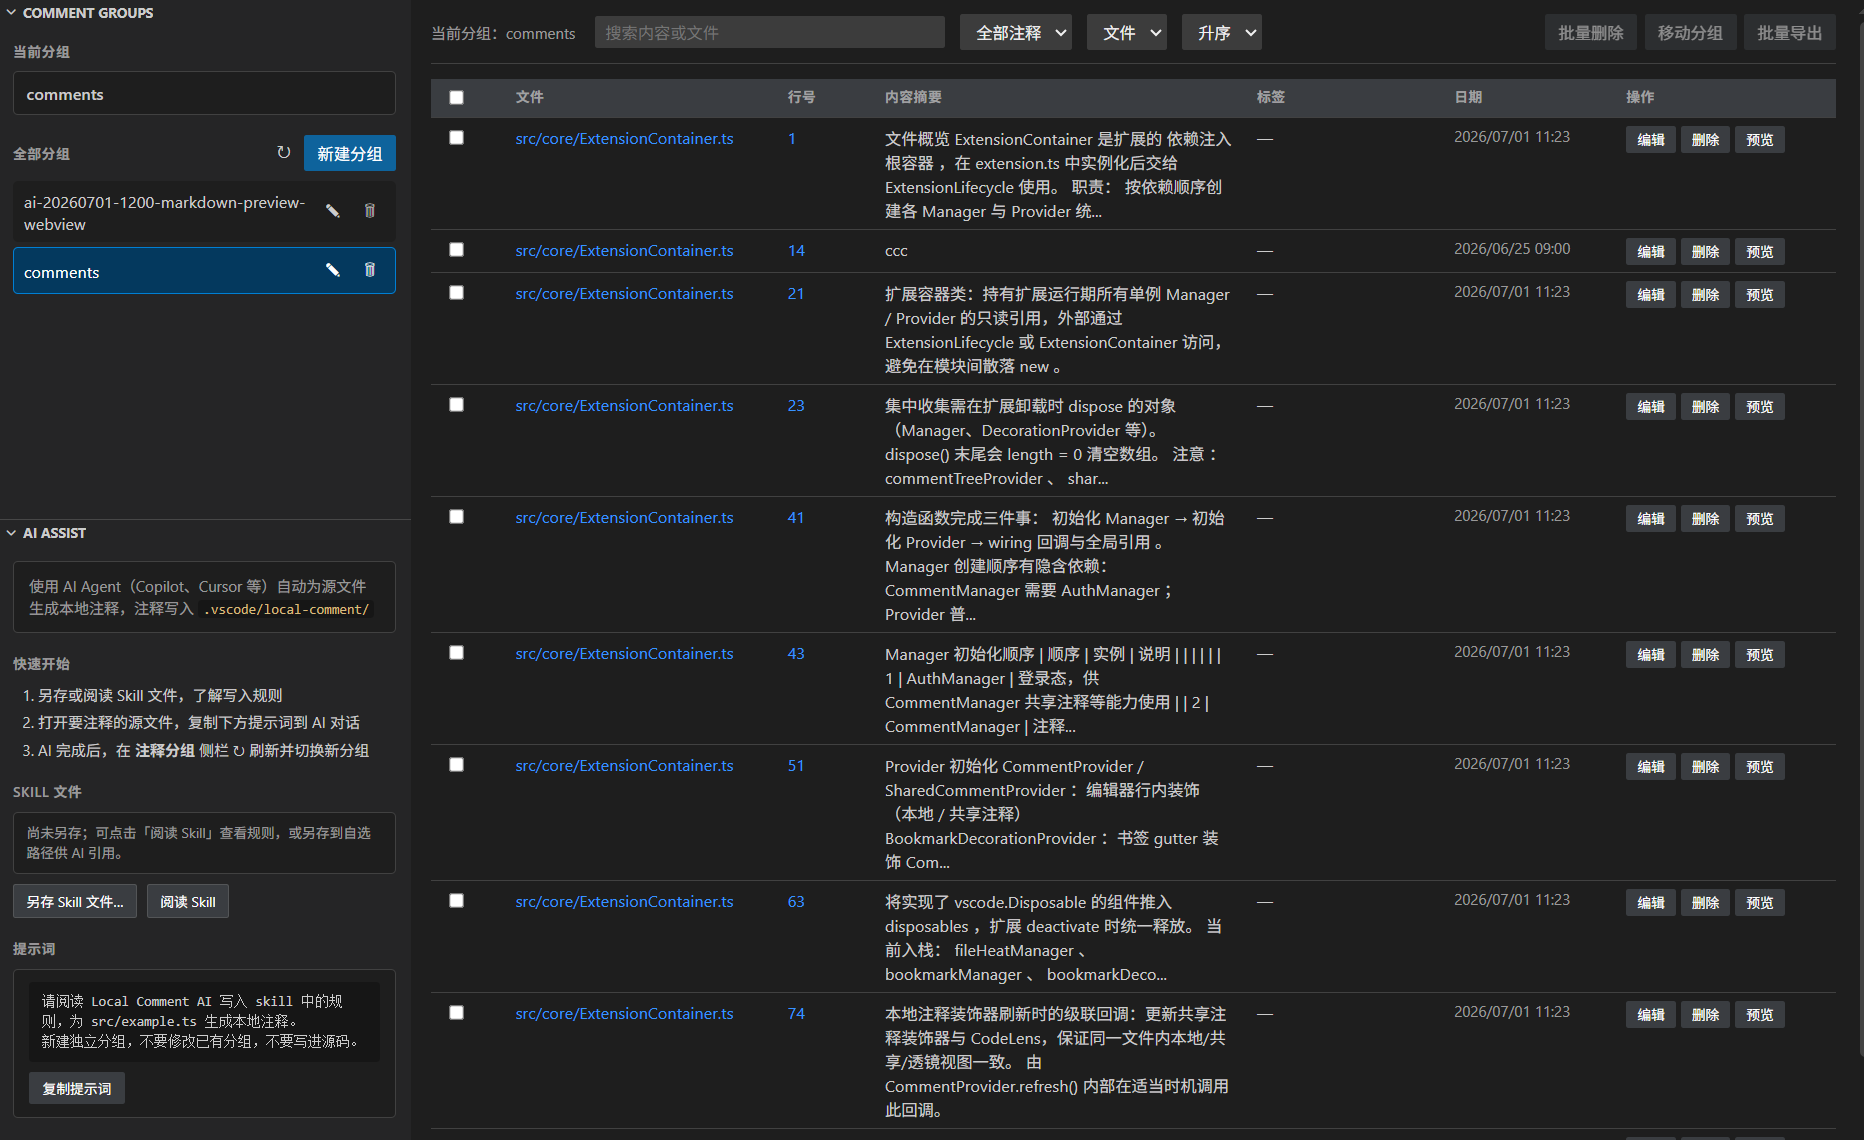Open the 全部注释 filter dropdown
The image size is (1864, 1140).
[1015, 33]
